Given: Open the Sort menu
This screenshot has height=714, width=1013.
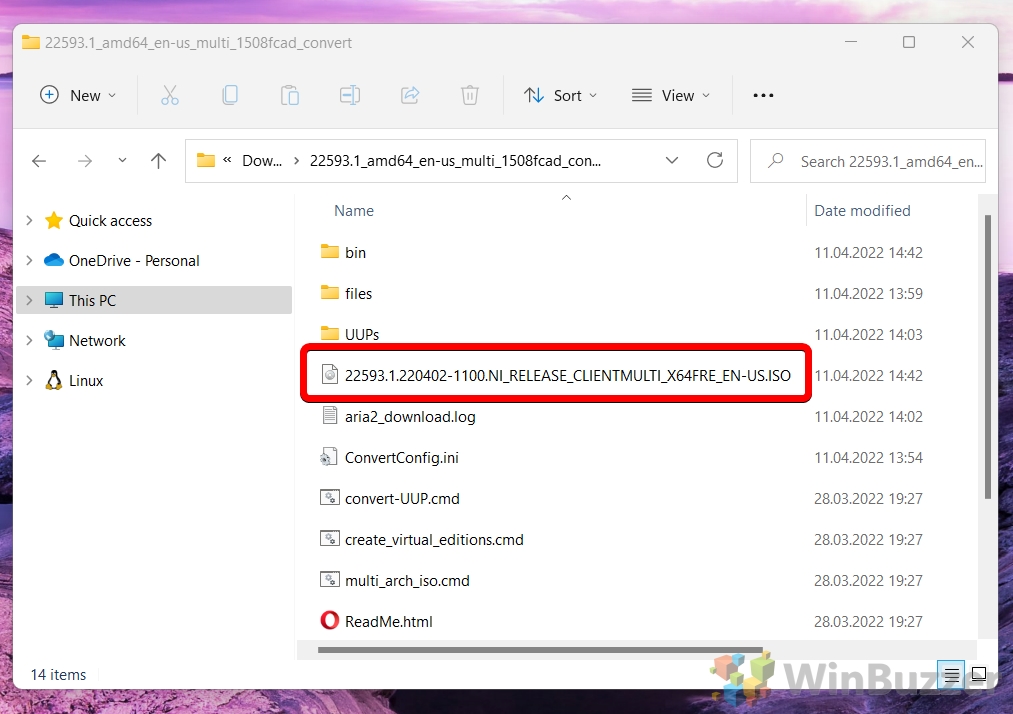Looking at the screenshot, I should [560, 95].
